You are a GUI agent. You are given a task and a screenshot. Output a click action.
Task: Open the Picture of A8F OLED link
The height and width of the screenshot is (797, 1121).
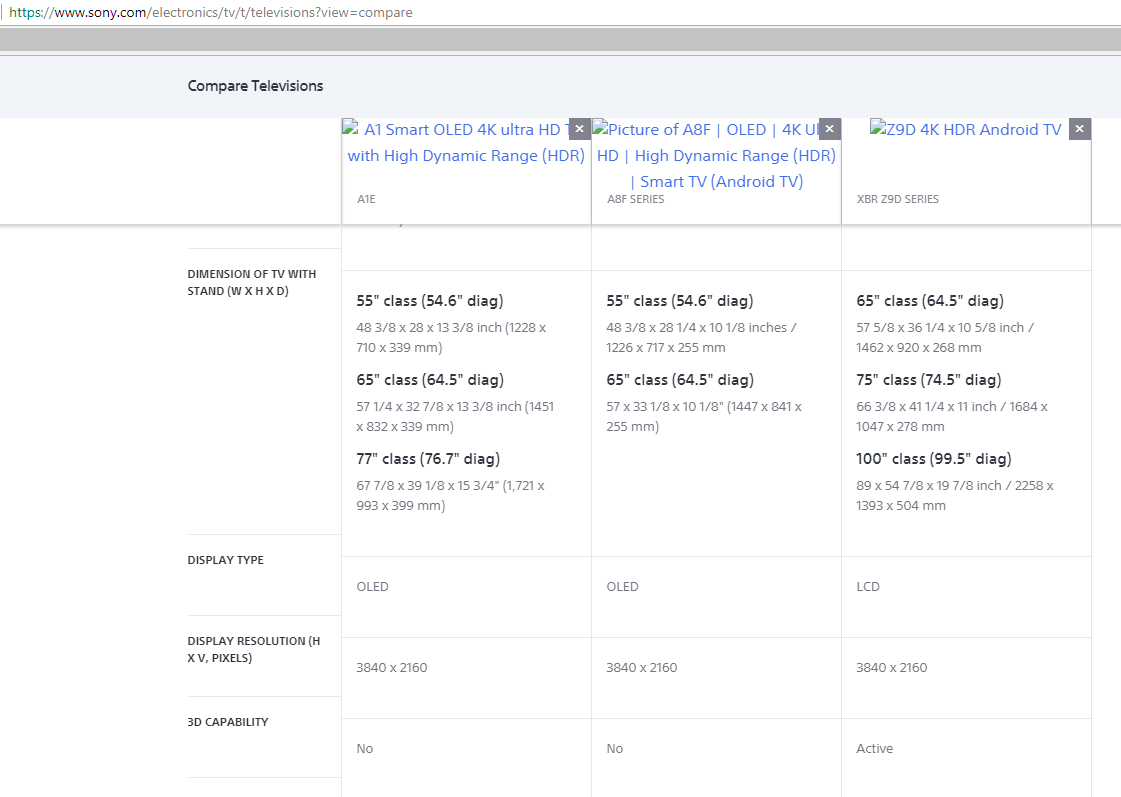(716, 155)
